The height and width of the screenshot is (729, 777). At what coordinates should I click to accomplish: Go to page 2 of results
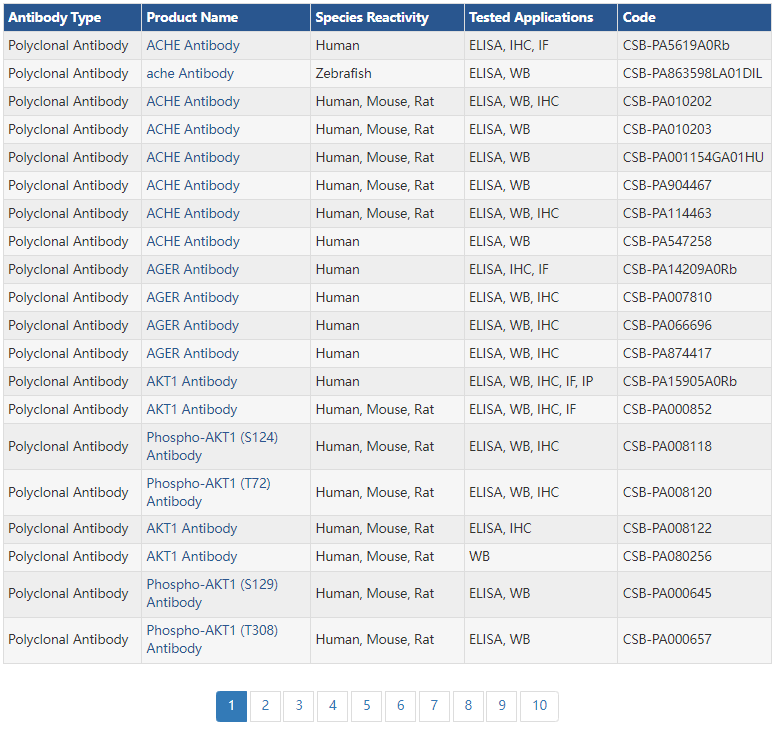click(265, 706)
